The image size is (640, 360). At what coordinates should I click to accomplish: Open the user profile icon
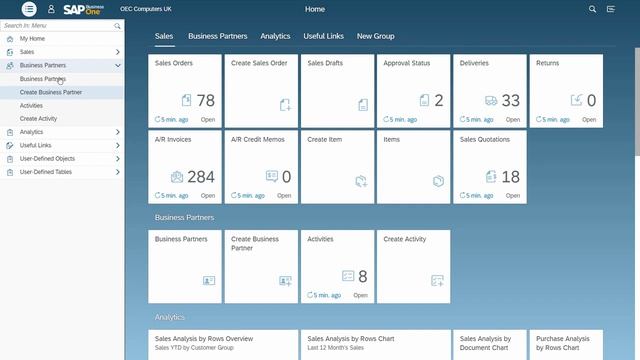[51, 9]
